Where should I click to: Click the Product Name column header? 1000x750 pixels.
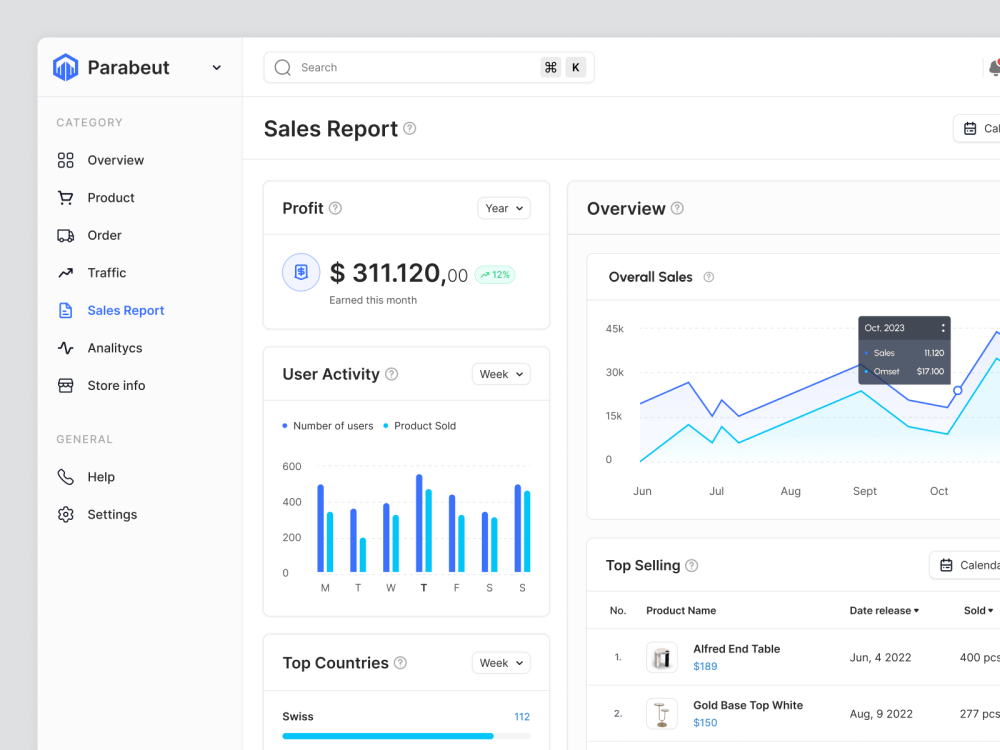(681, 611)
